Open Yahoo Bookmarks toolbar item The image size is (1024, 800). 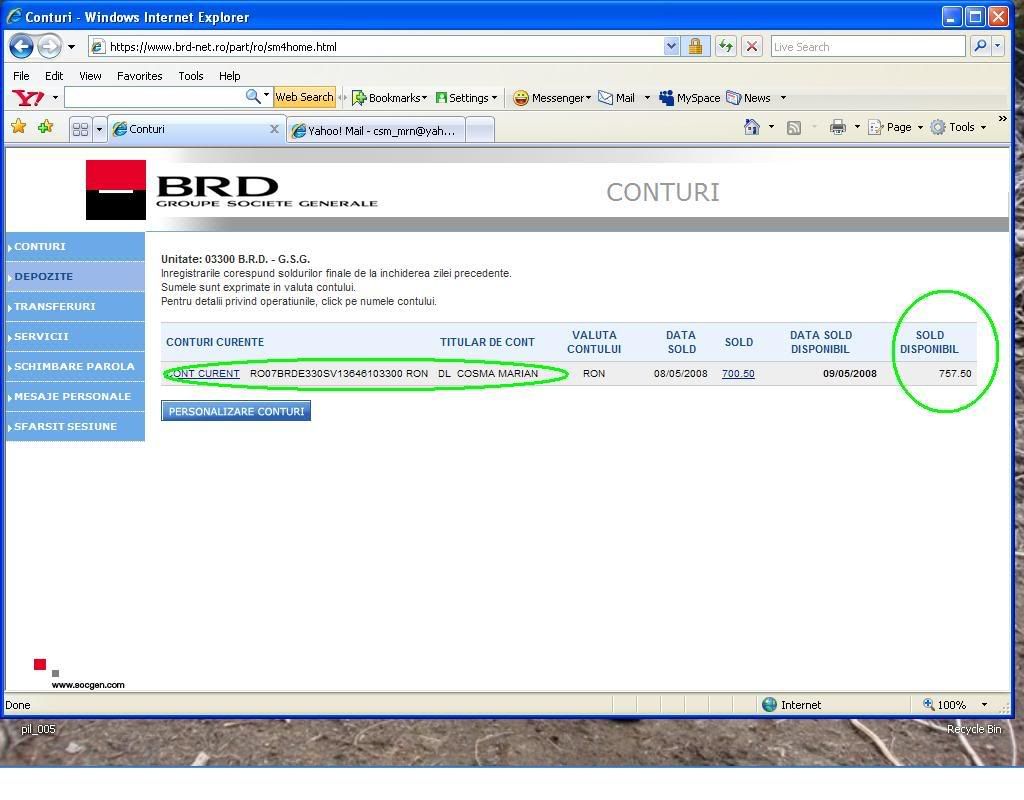389,98
